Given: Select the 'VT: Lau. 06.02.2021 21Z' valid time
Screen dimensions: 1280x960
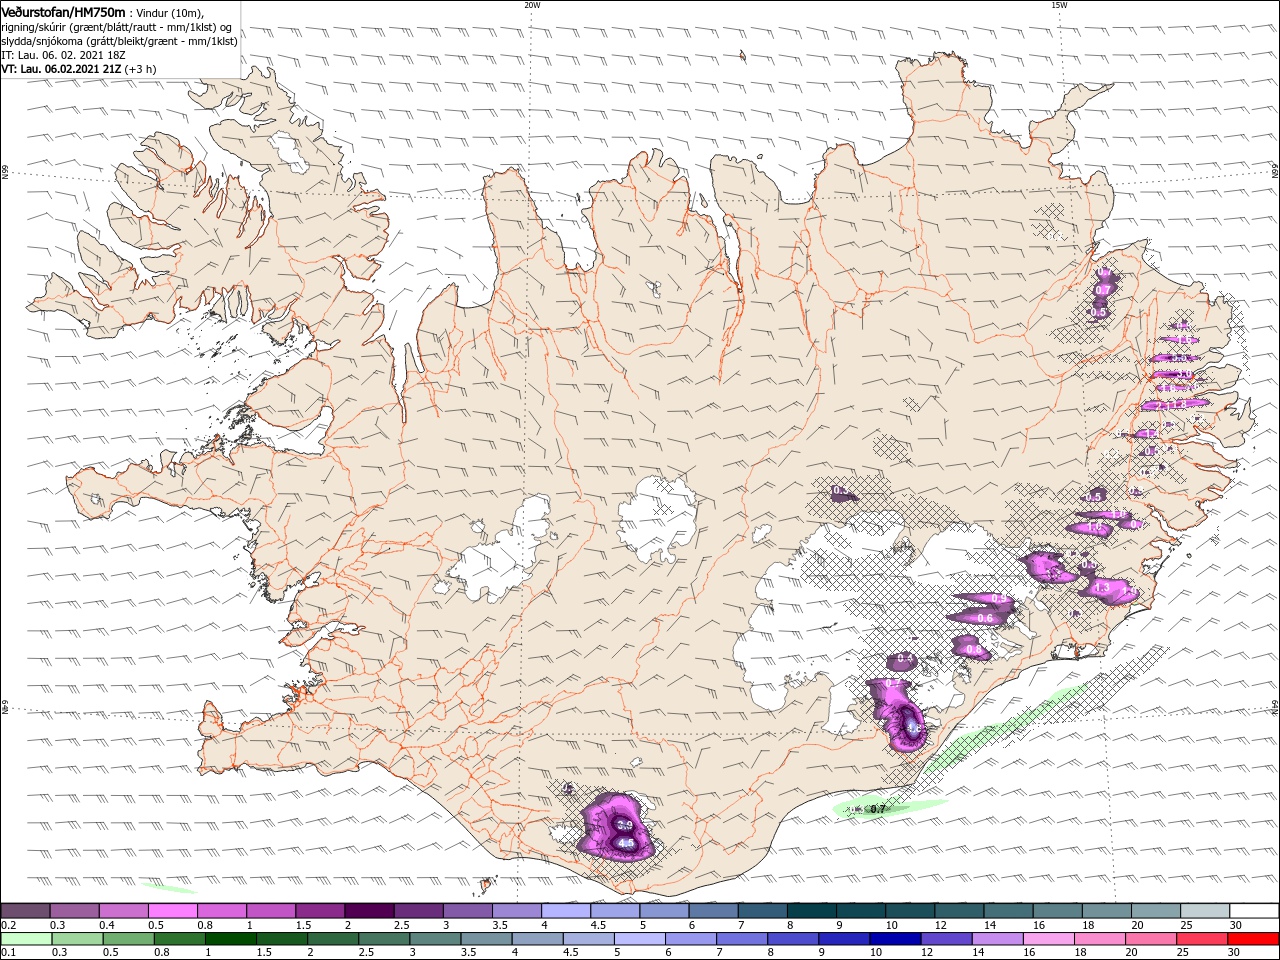Looking at the screenshot, I should [x=61, y=69].
